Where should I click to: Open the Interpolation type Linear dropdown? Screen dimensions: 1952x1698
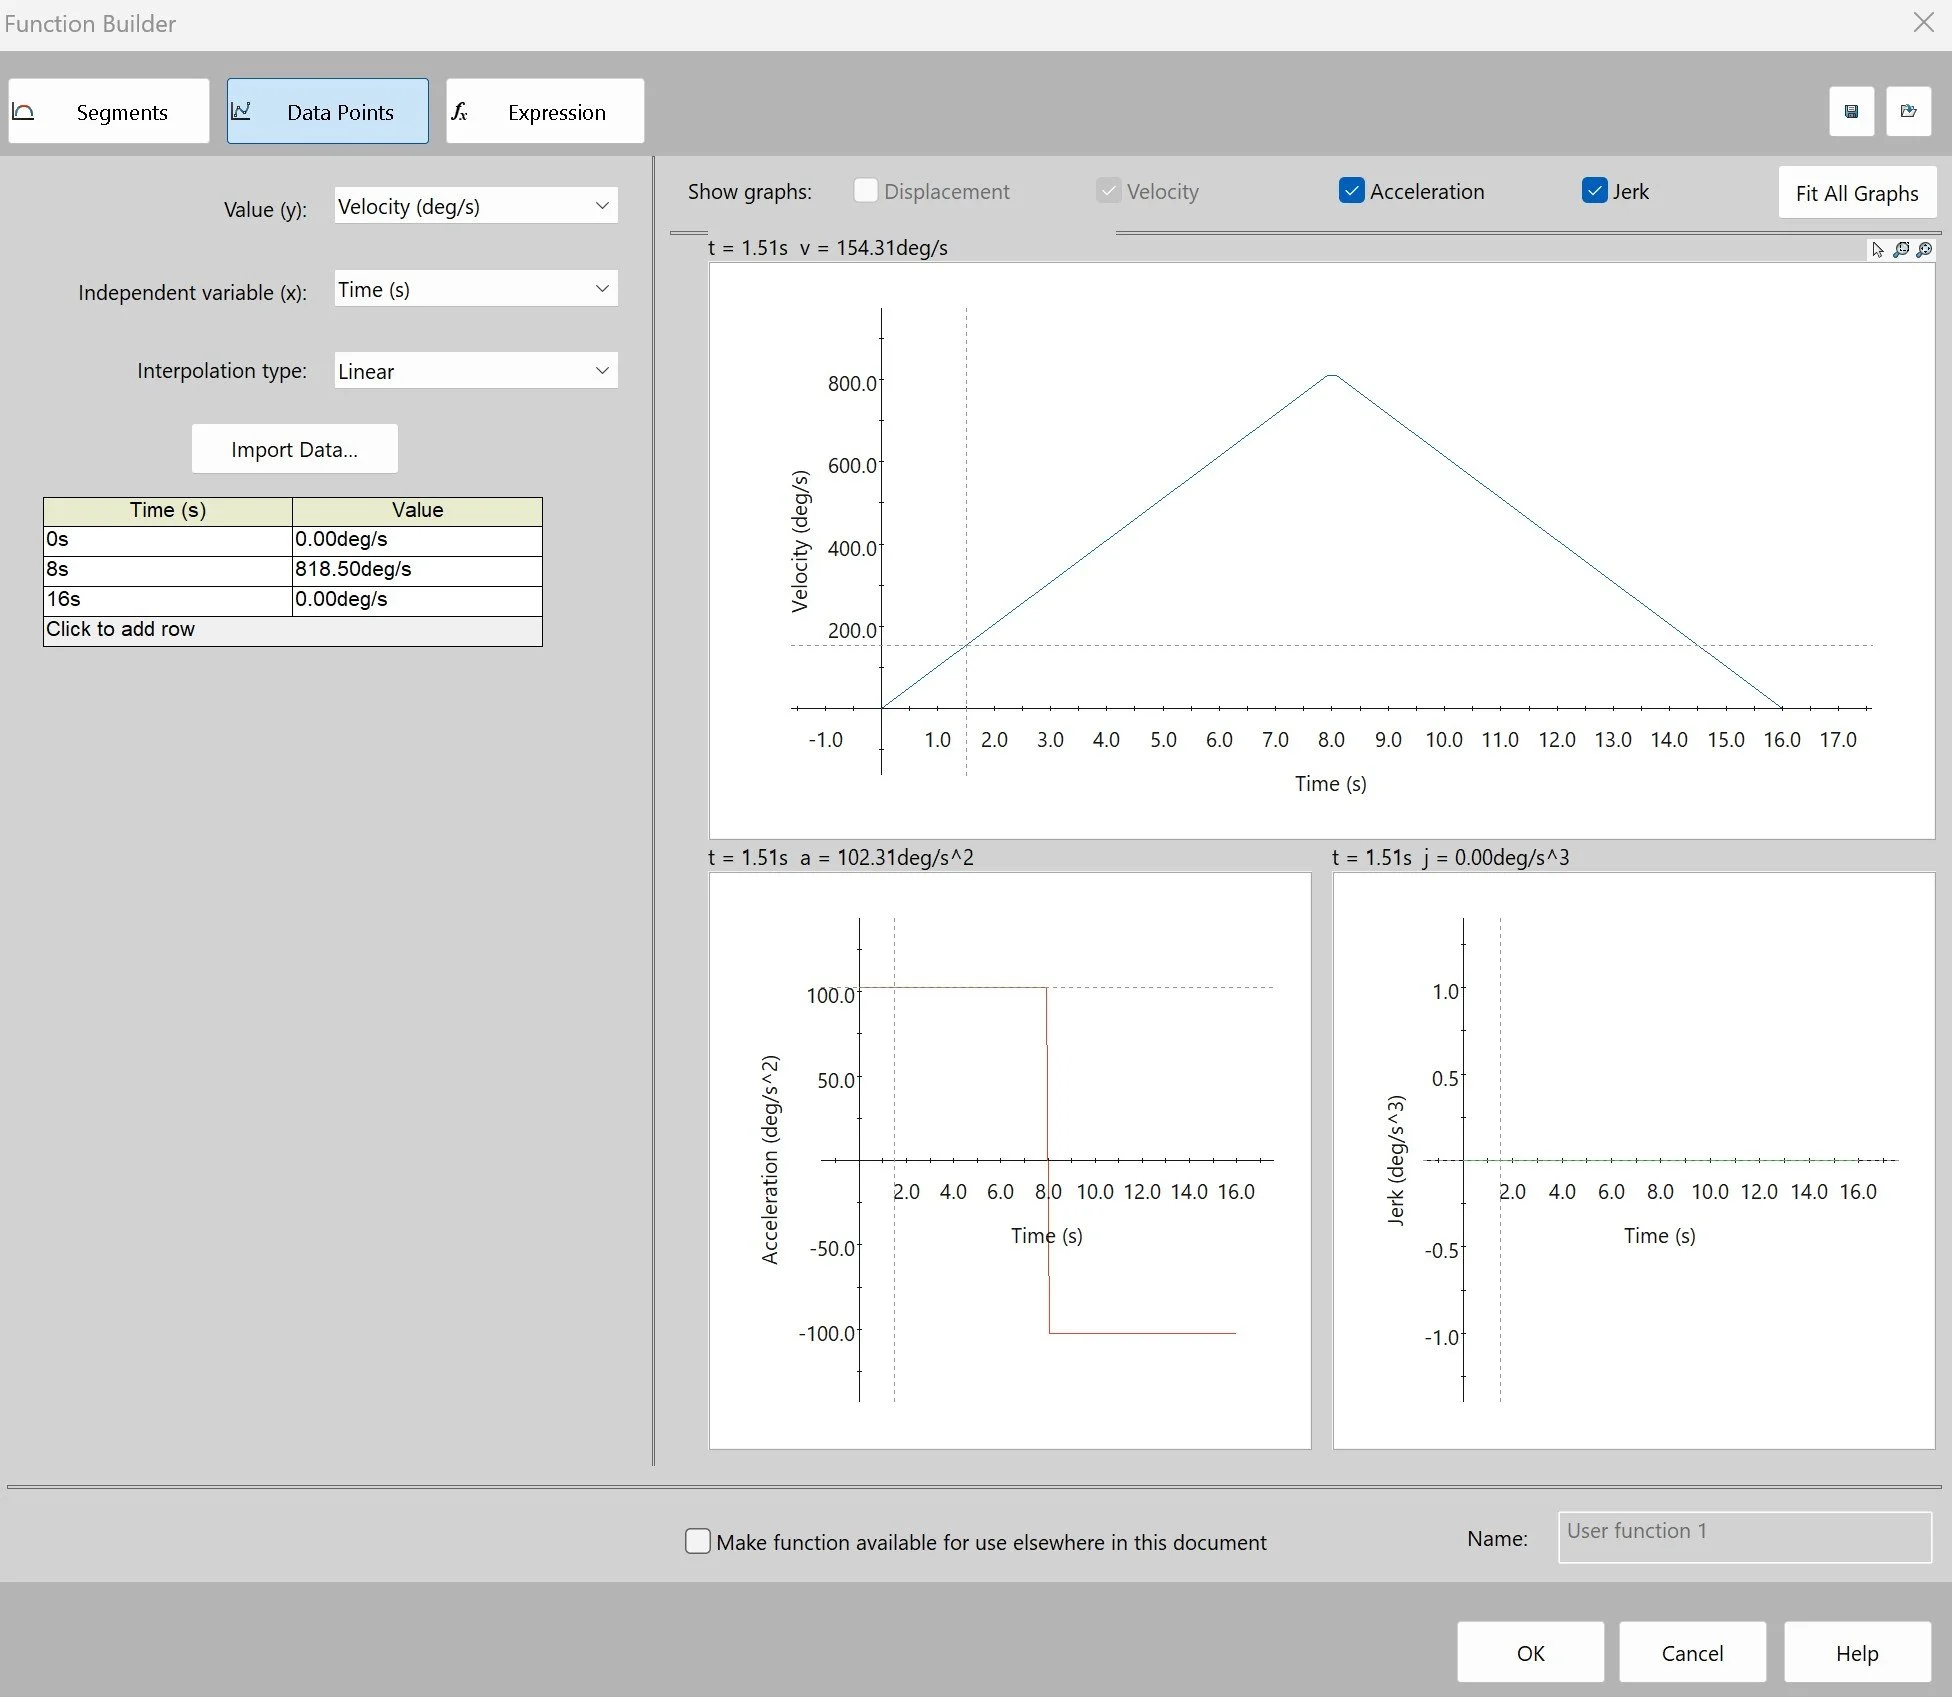[x=476, y=371]
